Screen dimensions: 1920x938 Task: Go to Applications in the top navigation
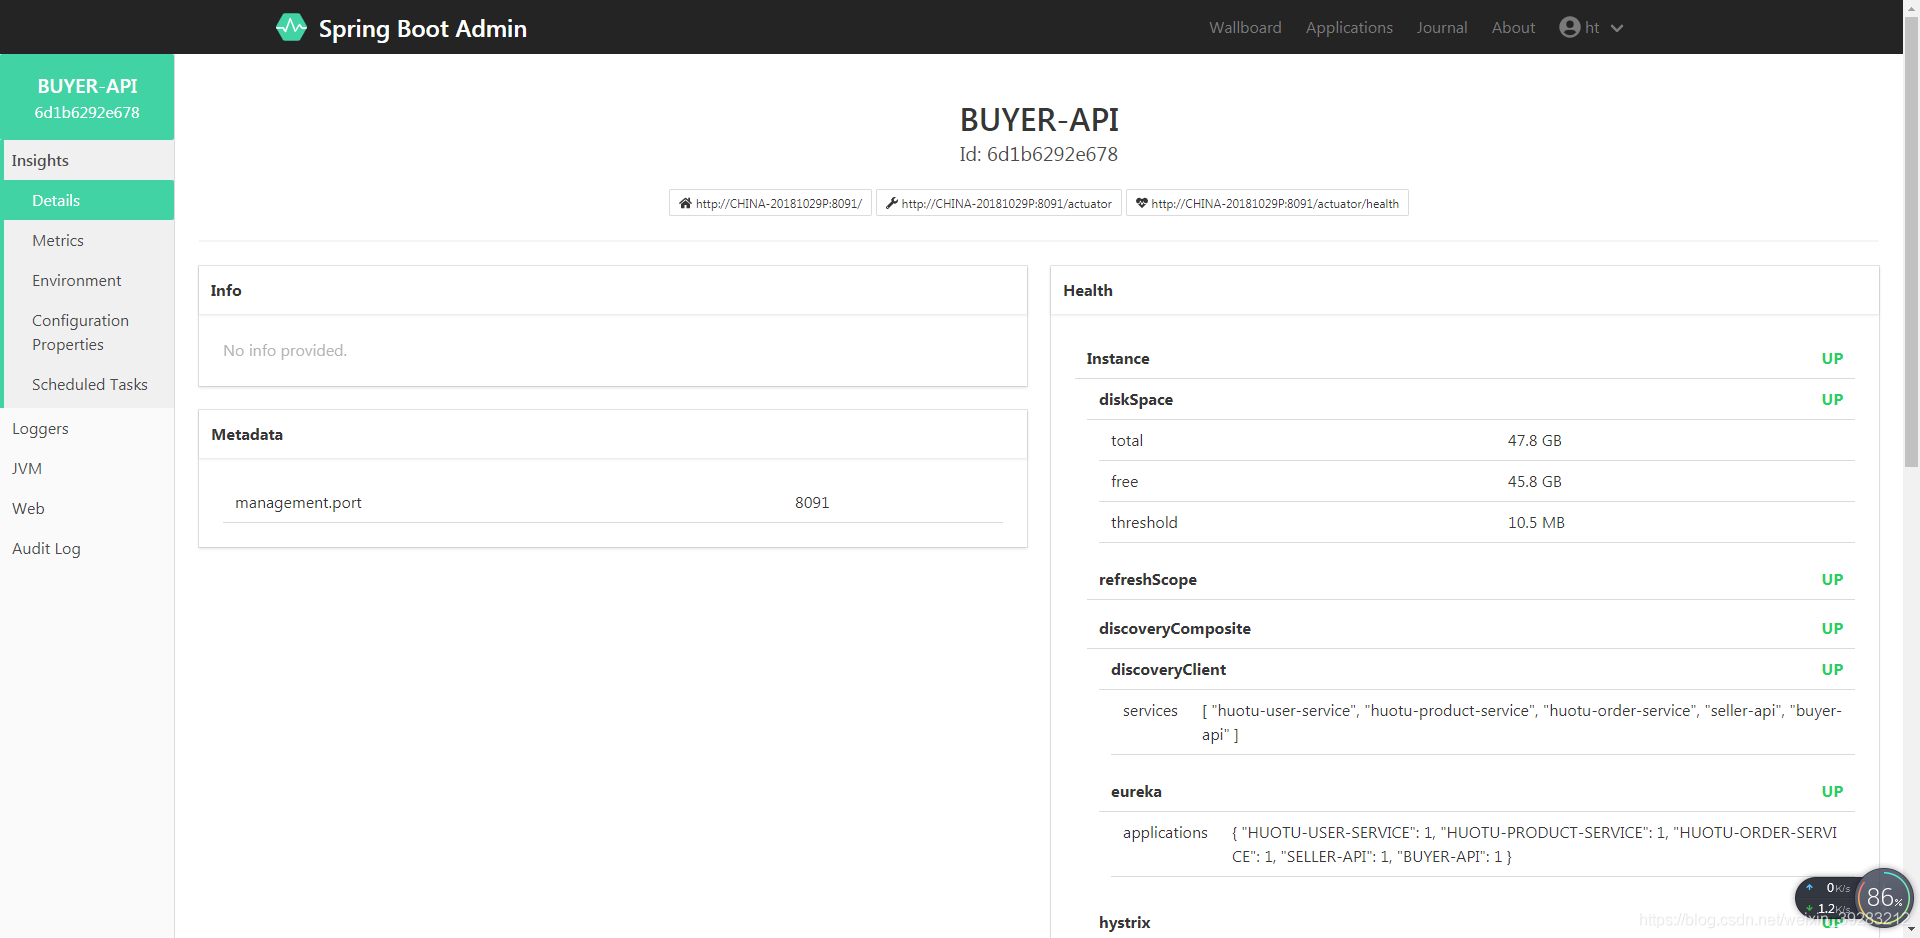(x=1349, y=27)
